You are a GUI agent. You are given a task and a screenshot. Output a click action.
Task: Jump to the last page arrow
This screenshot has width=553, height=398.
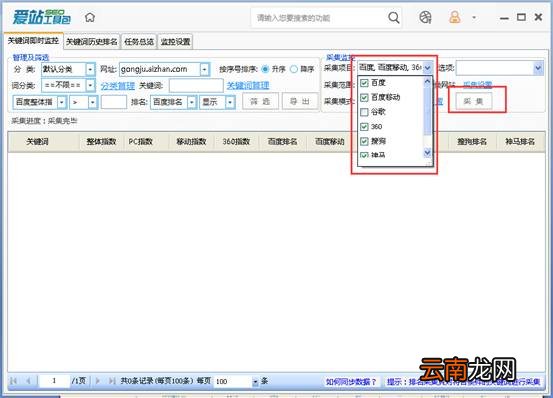[x=112, y=381]
